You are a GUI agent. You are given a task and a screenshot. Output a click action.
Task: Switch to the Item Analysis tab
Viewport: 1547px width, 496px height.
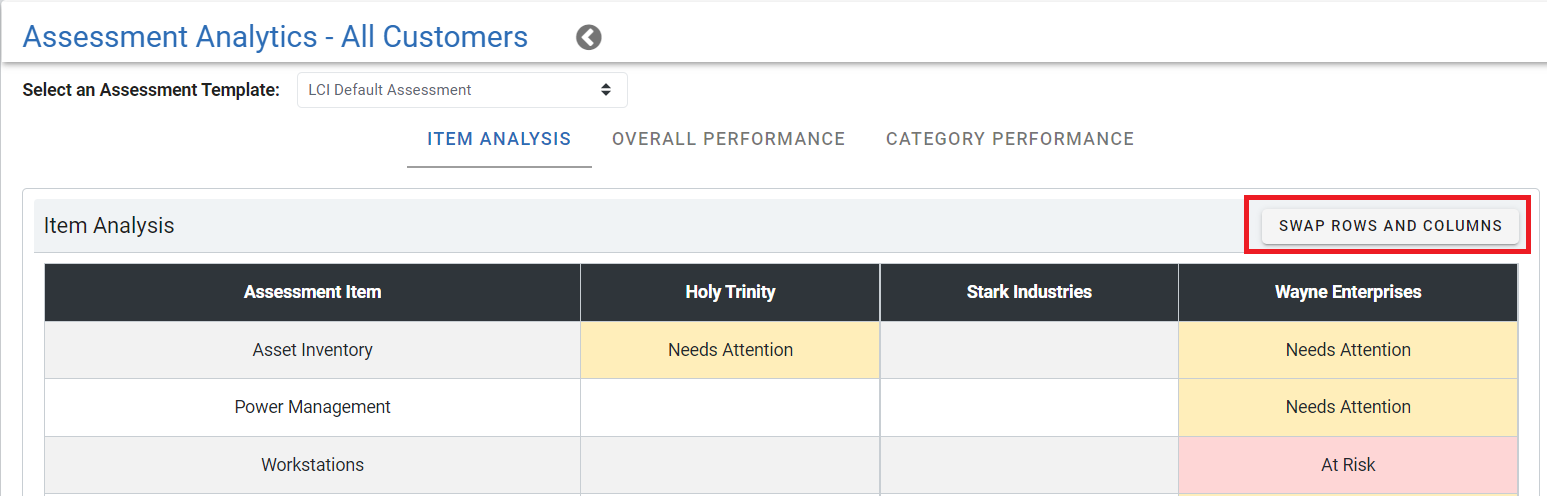tap(499, 139)
